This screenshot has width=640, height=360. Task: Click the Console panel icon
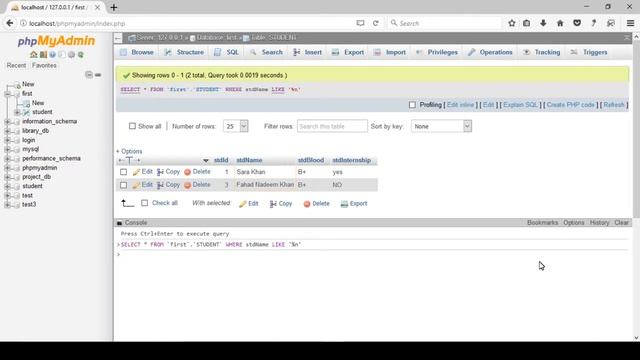coord(120,223)
